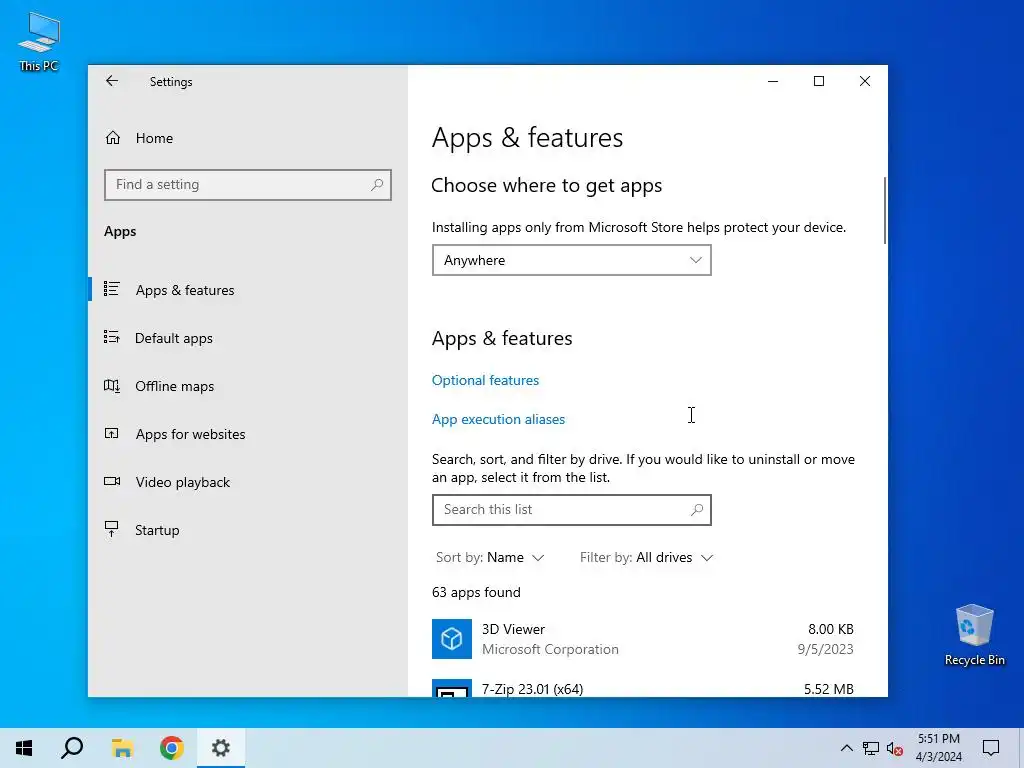Open the taskbar clock and date
1024x768 pixels.
(x=938, y=748)
